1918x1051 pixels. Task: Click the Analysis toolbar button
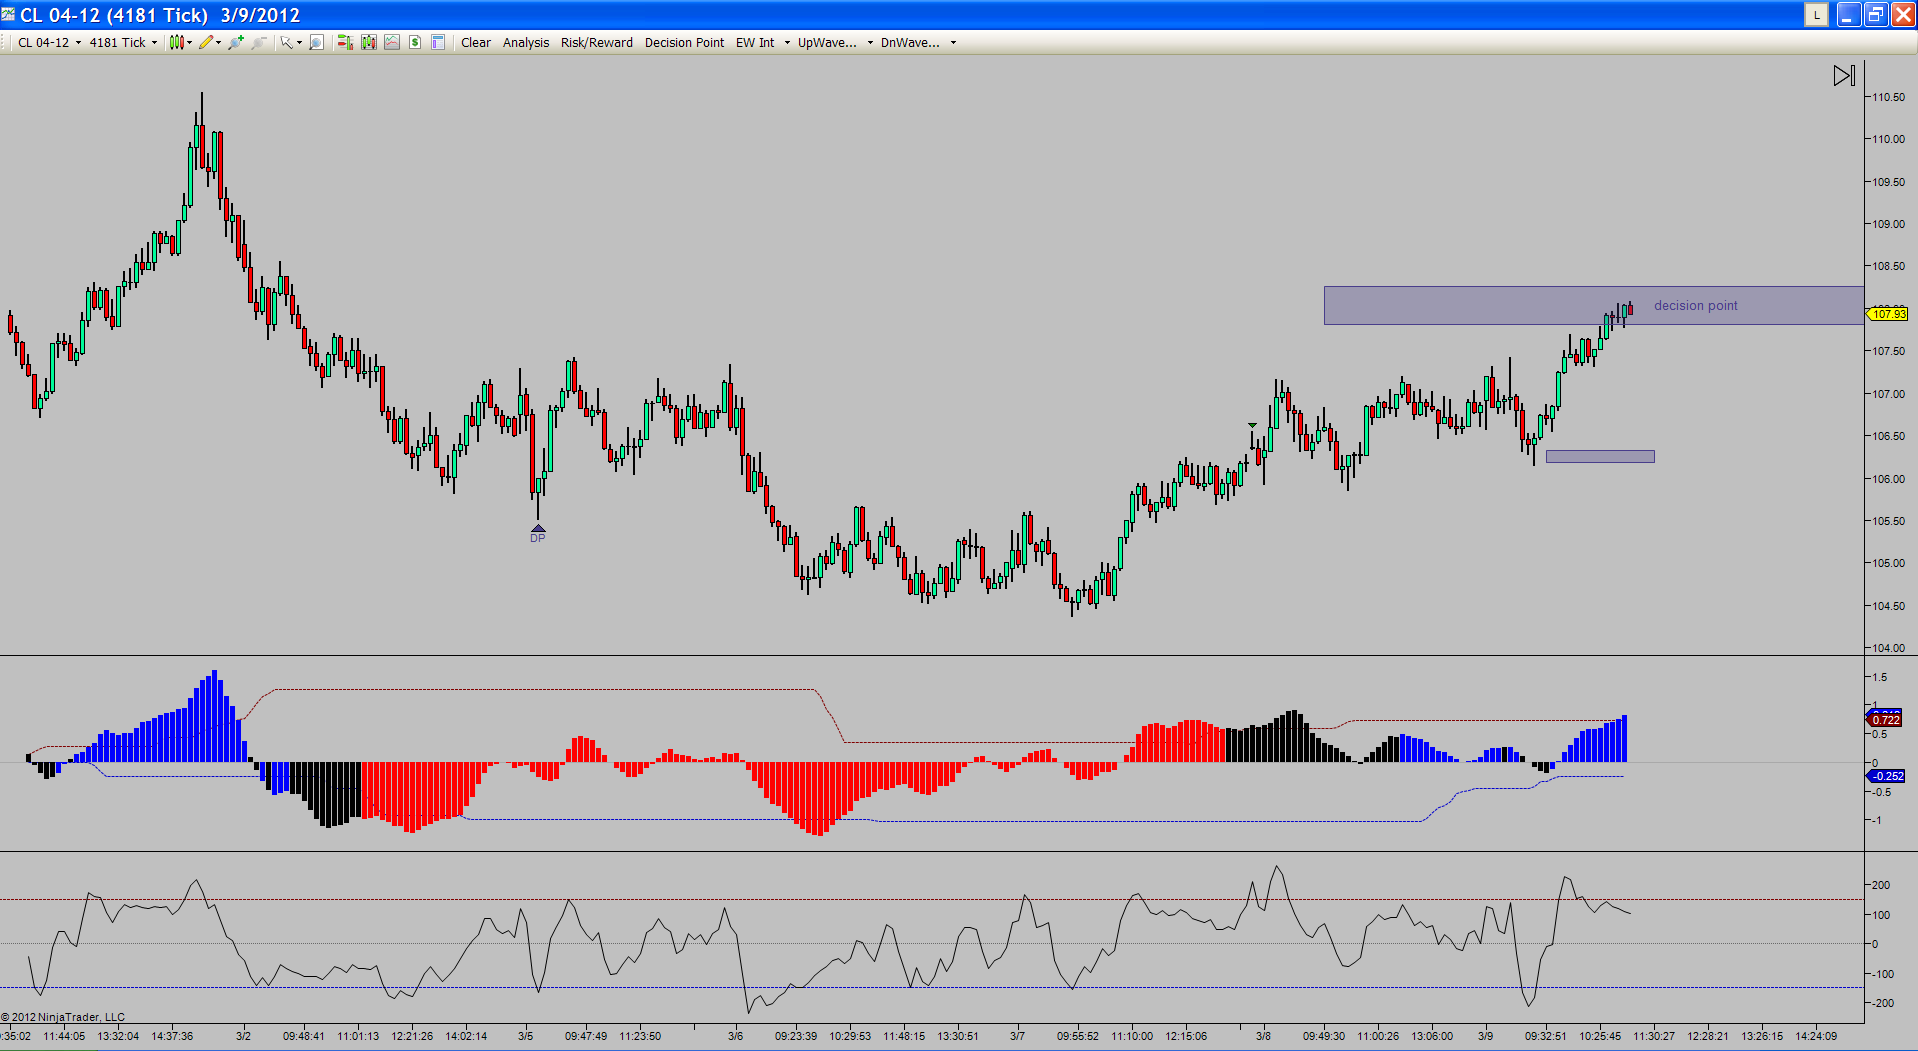pyautogui.click(x=526, y=42)
